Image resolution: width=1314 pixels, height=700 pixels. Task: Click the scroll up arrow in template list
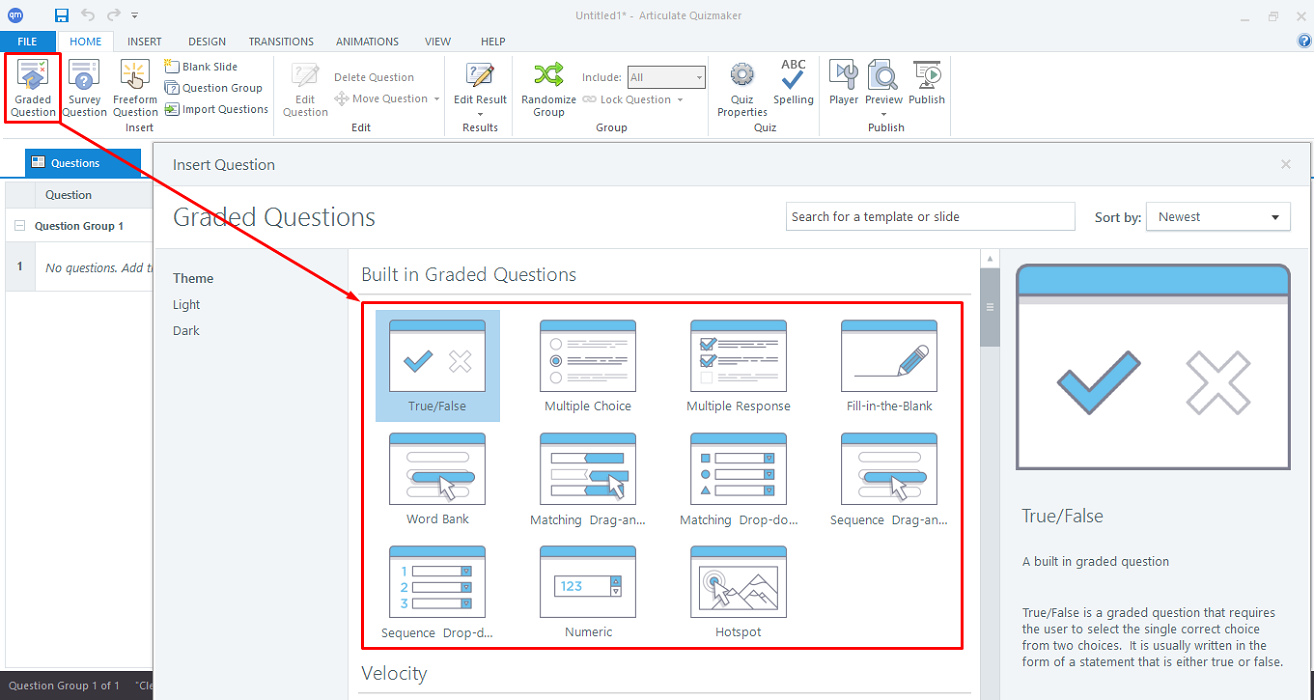tap(990, 259)
